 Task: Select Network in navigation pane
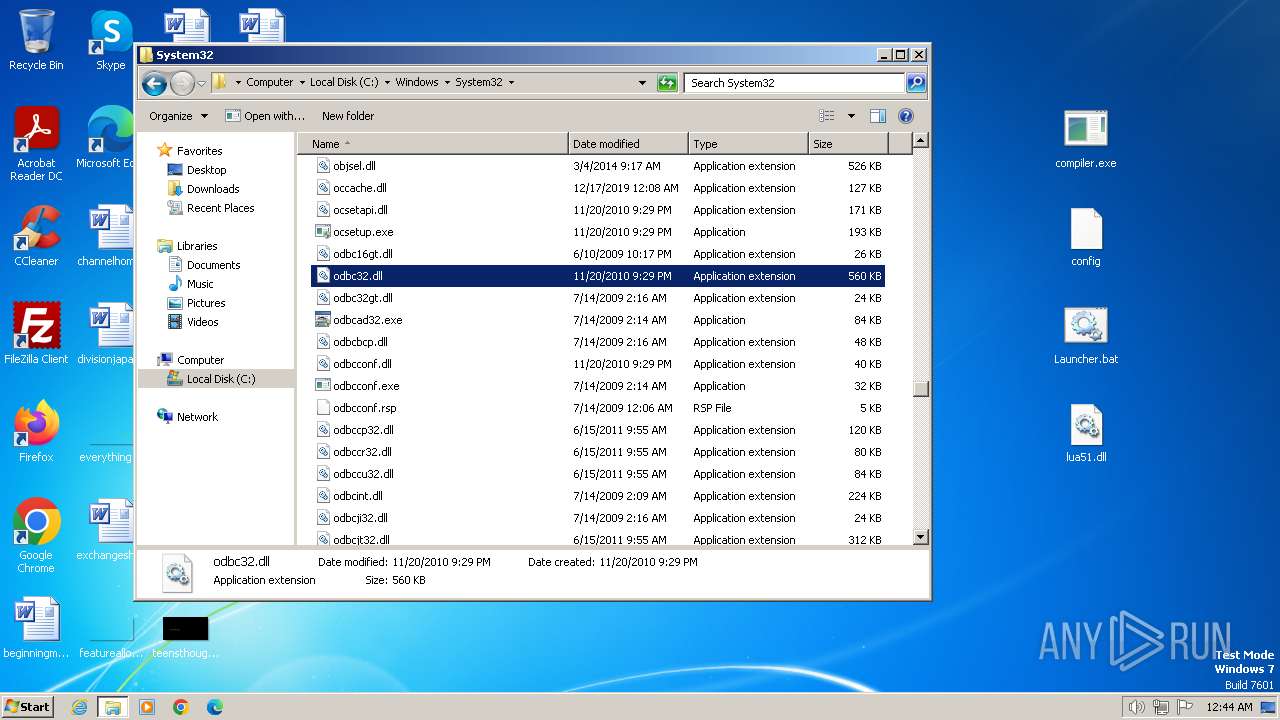197,417
